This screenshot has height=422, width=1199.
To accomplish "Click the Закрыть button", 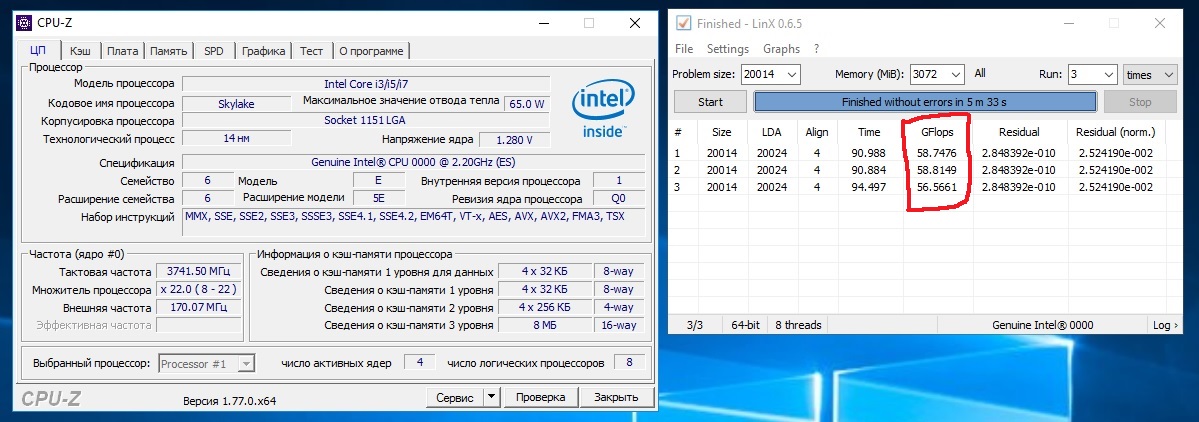I will click(x=617, y=398).
